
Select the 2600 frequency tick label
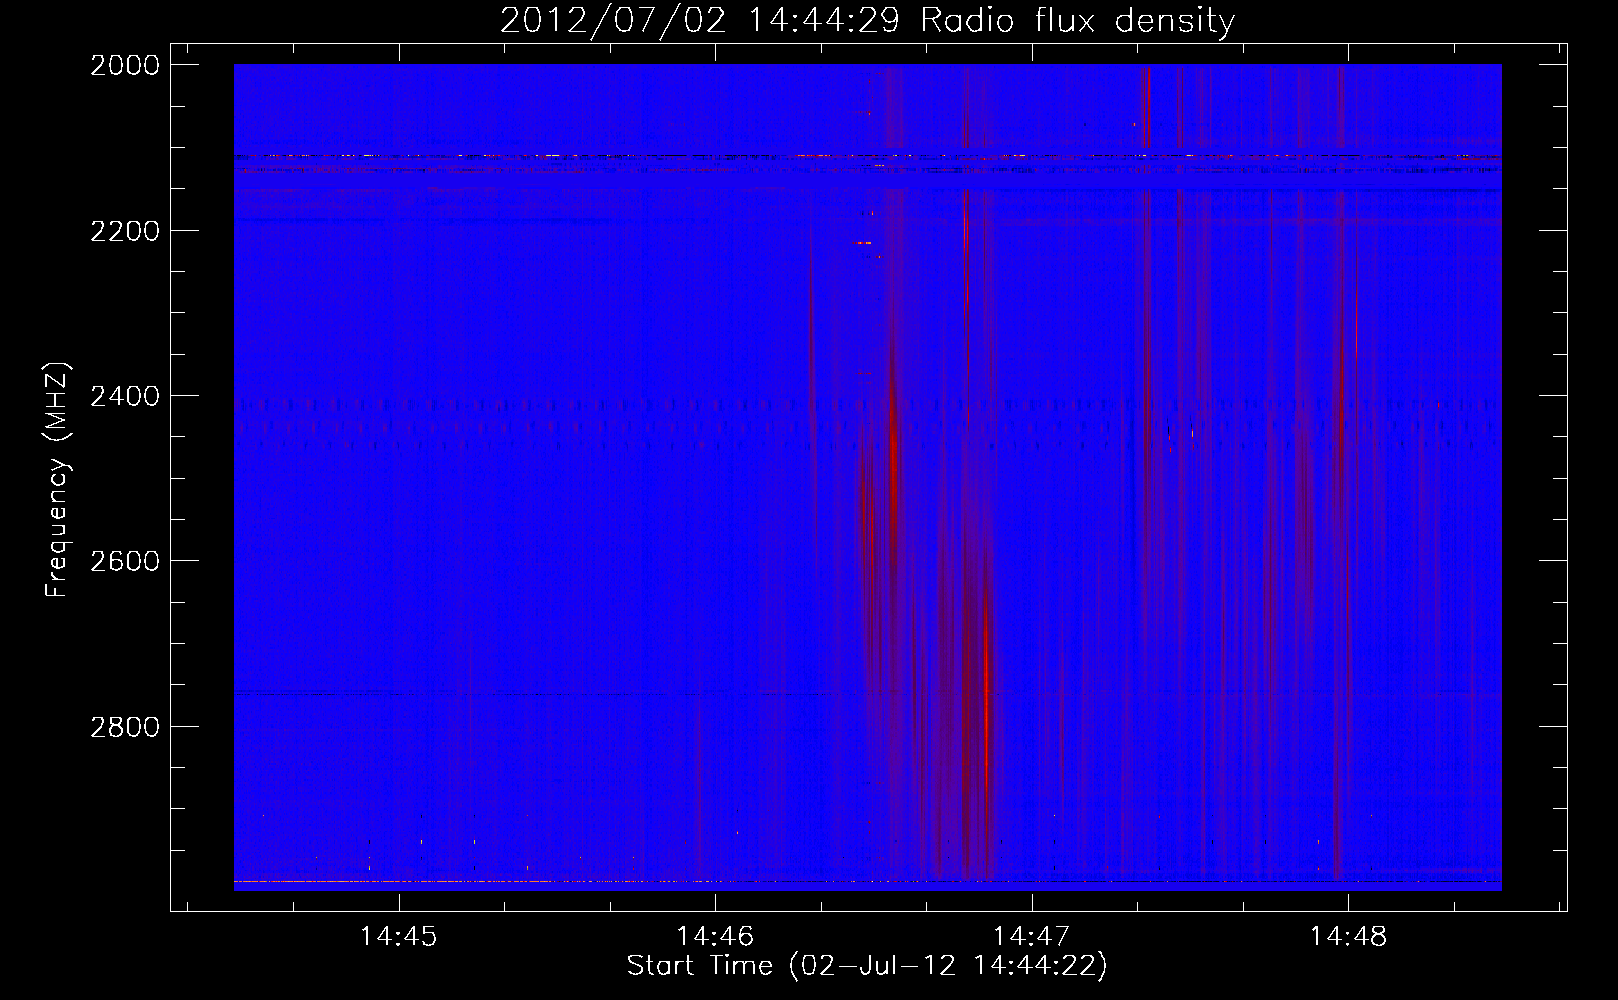coord(125,561)
